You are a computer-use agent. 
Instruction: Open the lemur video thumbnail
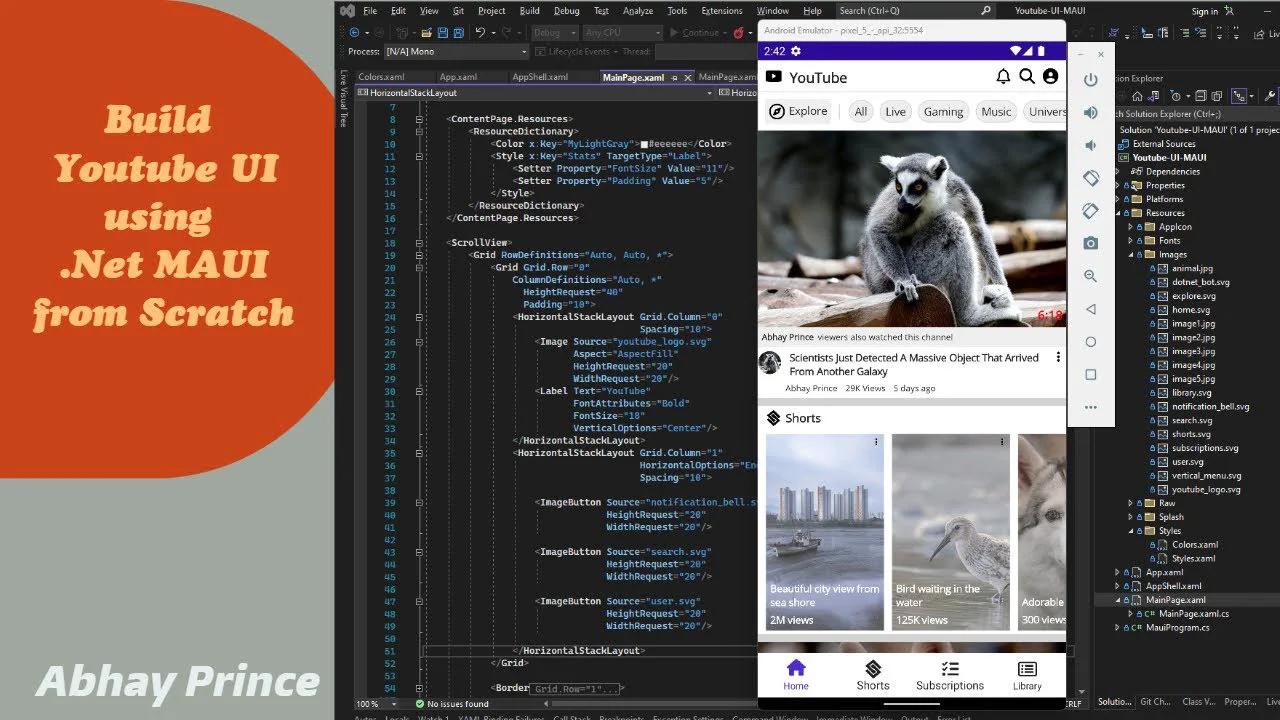(x=912, y=229)
